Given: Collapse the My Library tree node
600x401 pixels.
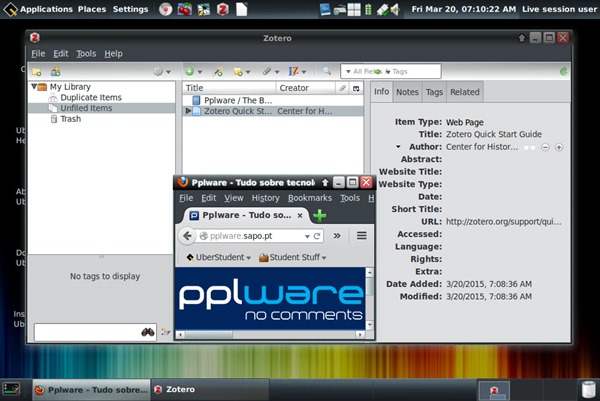Looking at the screenshot, I should click(34, 86).
